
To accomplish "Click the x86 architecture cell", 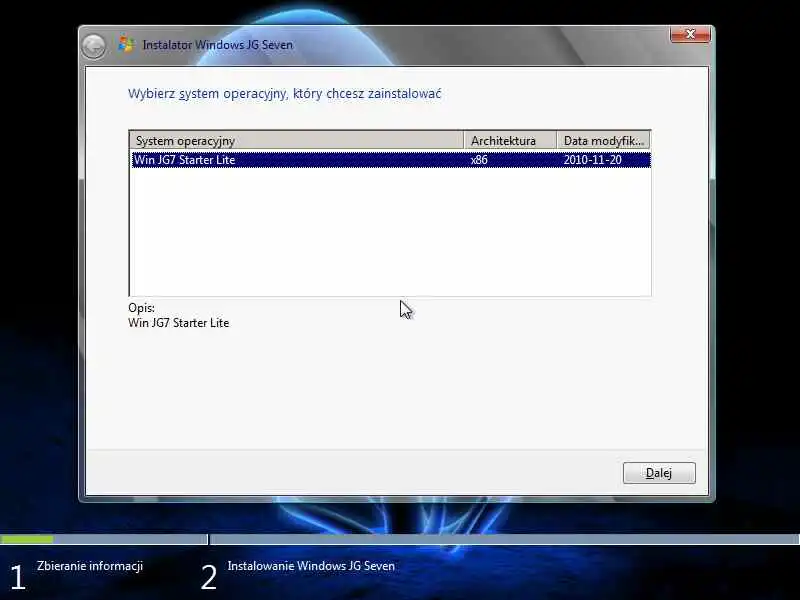I will [479, 160].
